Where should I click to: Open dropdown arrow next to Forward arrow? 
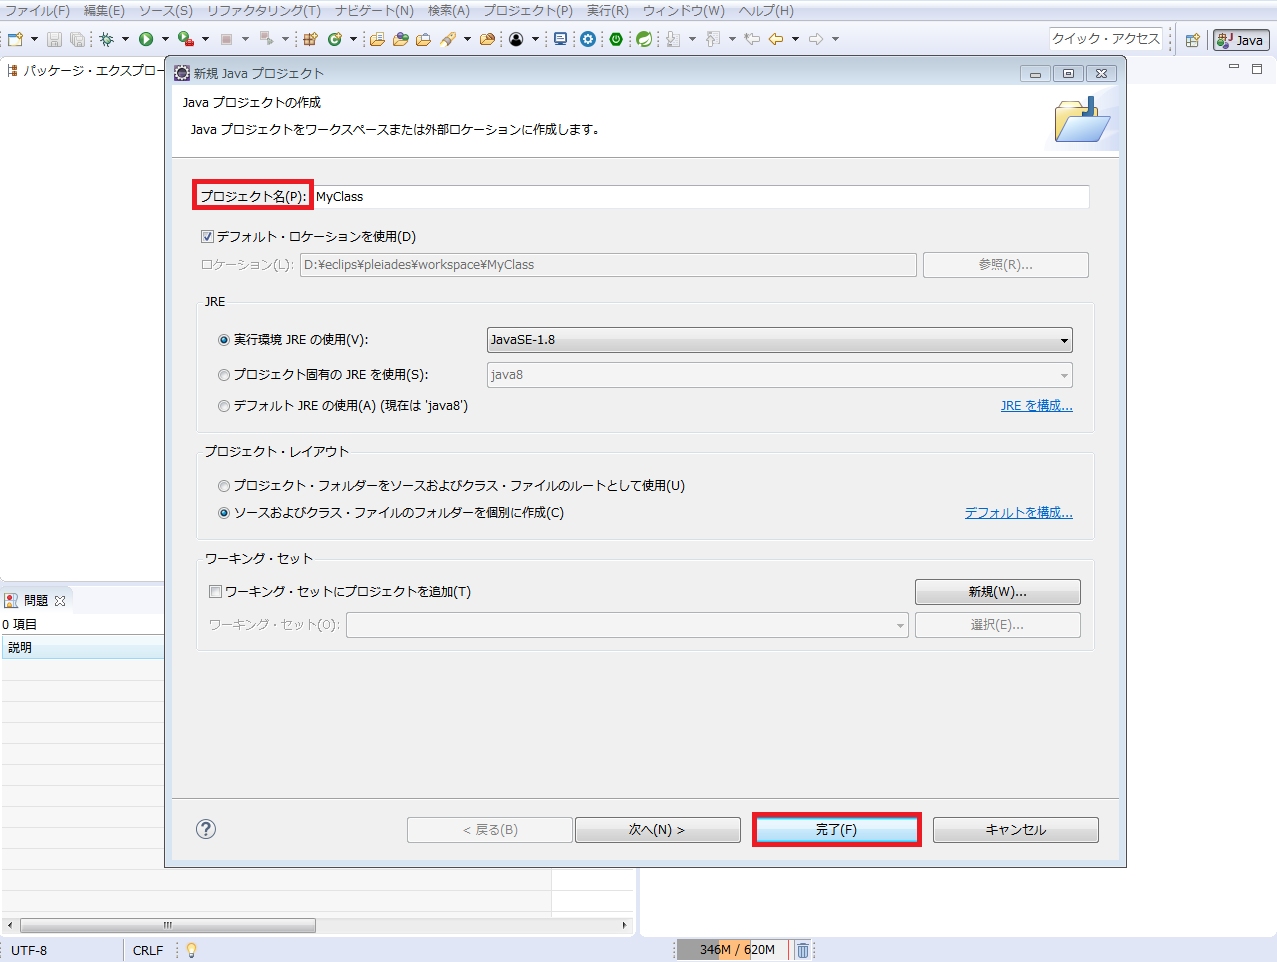point(835,39)
